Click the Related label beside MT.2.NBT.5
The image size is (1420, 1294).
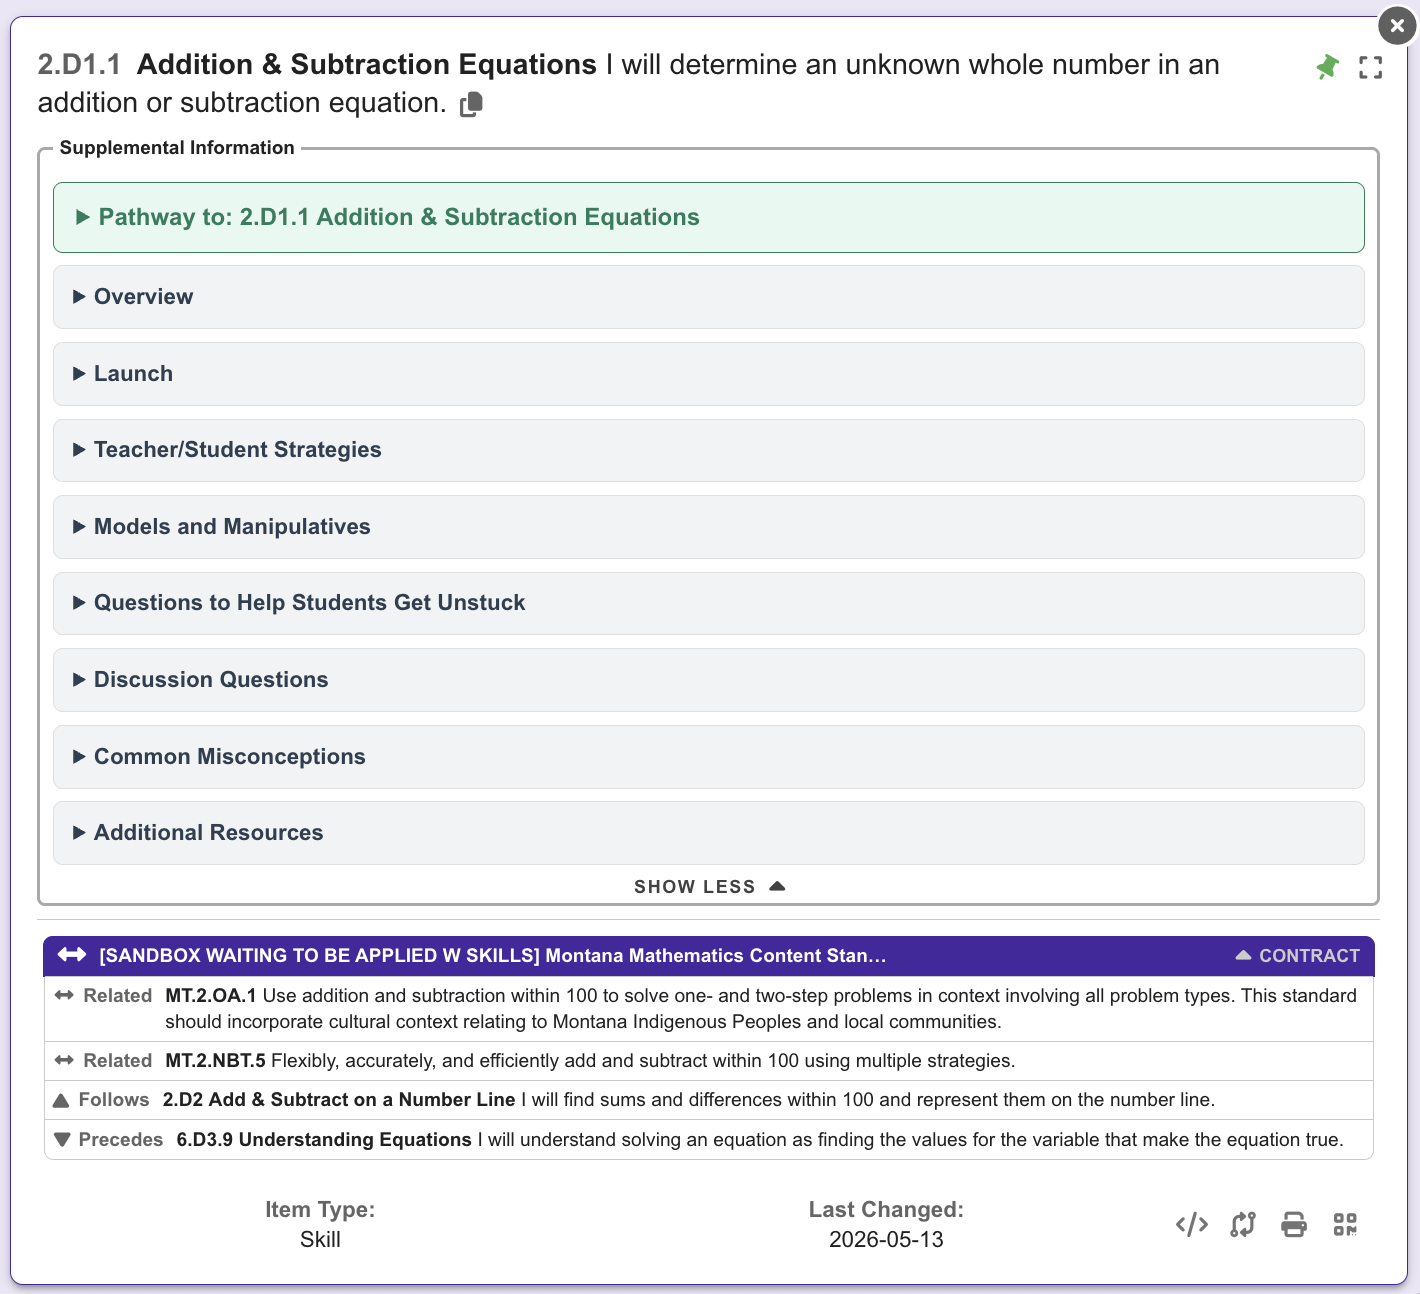click(x=118, y=1061)
